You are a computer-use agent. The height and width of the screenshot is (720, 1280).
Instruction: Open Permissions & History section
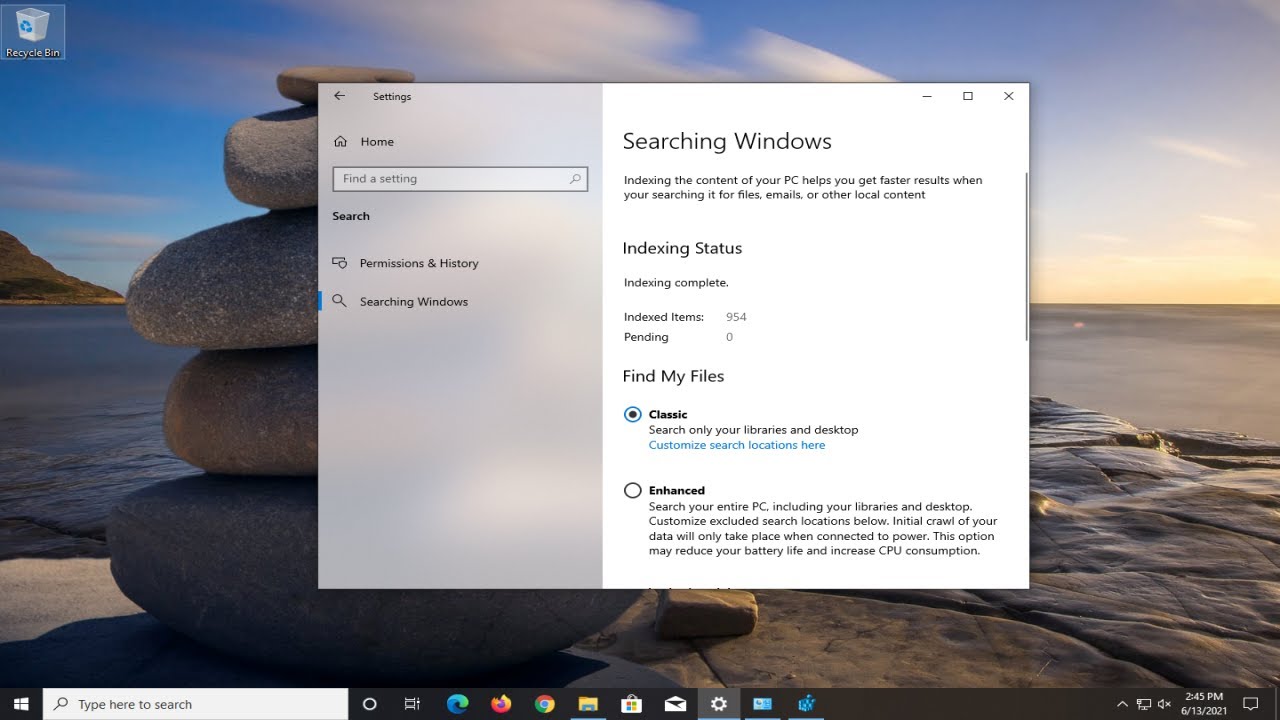click(x=419, y=263)
